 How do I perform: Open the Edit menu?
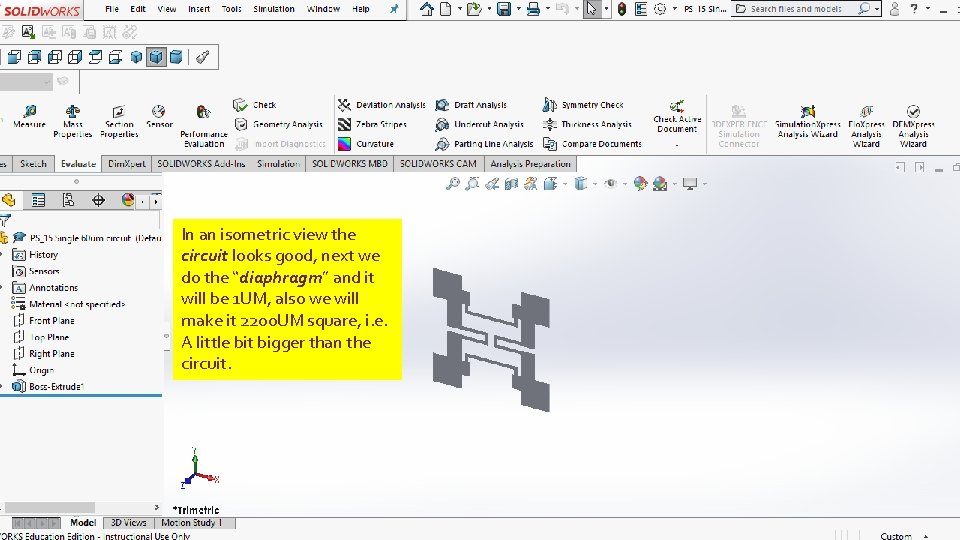click(x=138, y=9)
